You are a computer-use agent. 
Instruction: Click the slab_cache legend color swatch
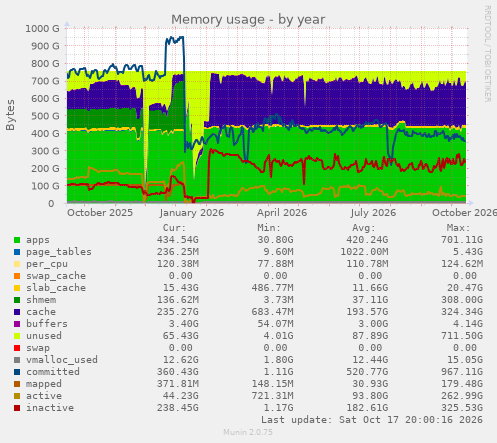pos(17,288)
